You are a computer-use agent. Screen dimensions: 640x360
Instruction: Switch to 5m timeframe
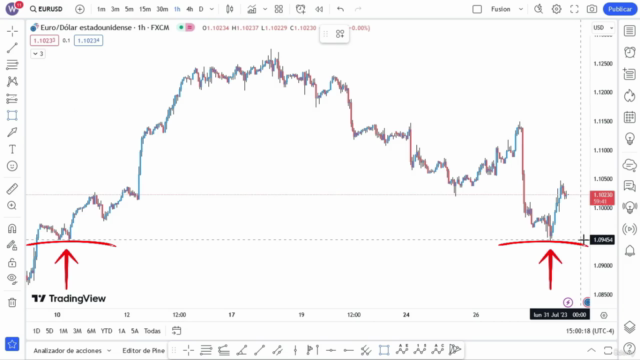[x=129, y=9]
